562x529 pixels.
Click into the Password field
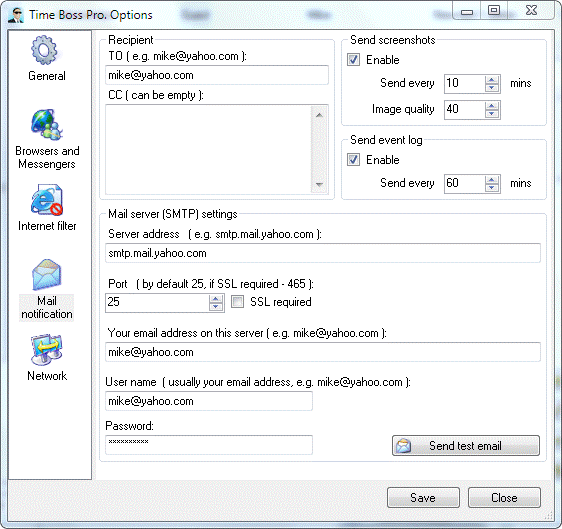tap(209, 445)
